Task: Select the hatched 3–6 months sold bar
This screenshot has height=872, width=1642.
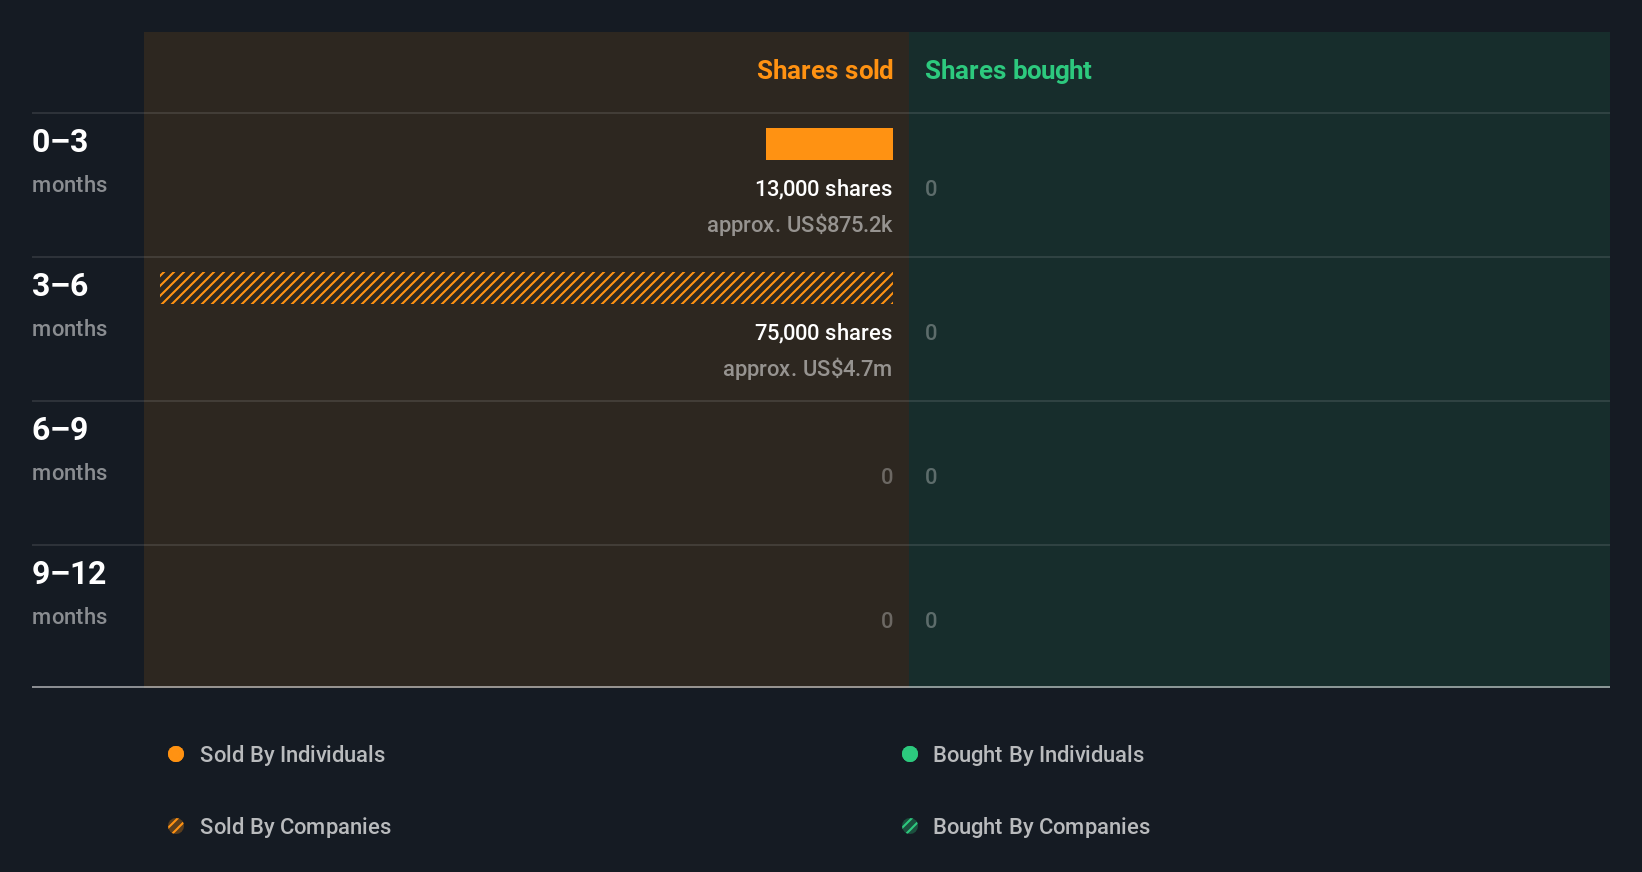Action: click(526, 288)
